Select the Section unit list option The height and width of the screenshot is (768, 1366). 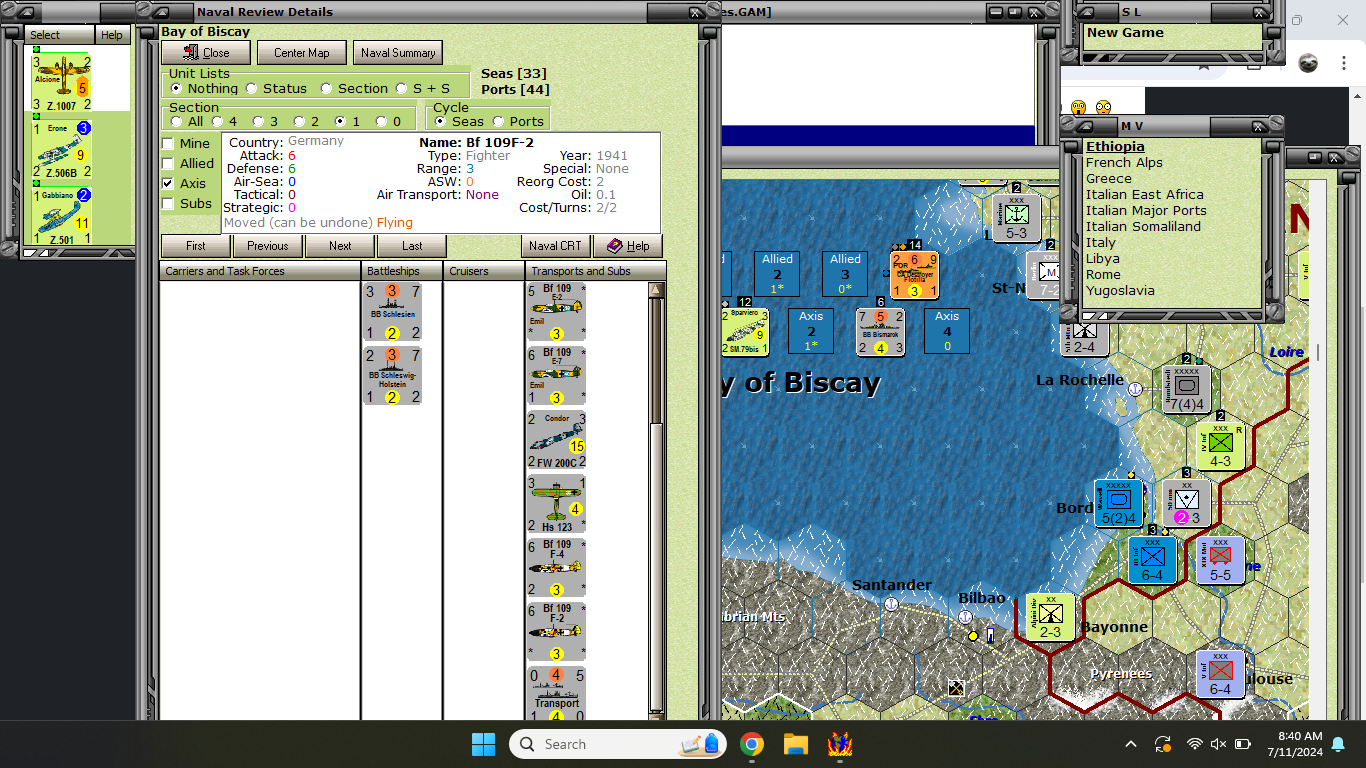click(326, 88)
